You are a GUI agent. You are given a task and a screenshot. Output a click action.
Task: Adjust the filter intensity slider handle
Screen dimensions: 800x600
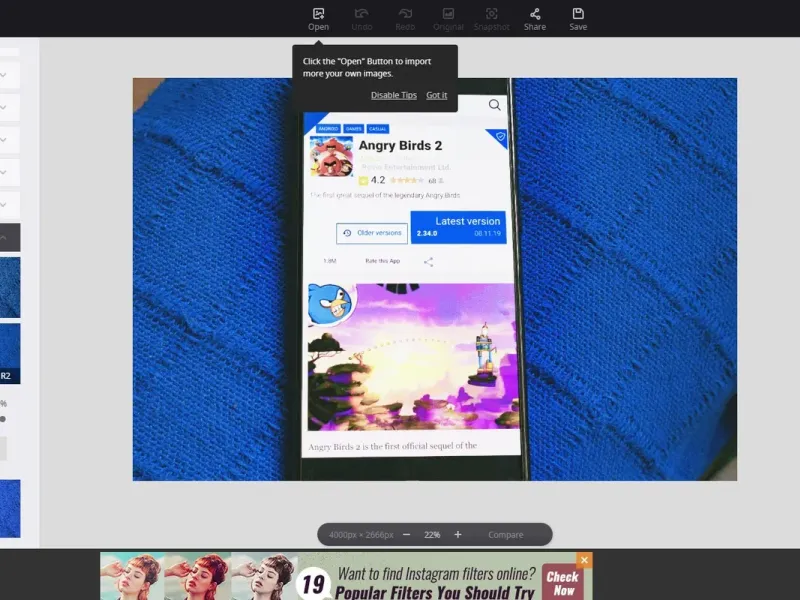(x=3, y=419)
